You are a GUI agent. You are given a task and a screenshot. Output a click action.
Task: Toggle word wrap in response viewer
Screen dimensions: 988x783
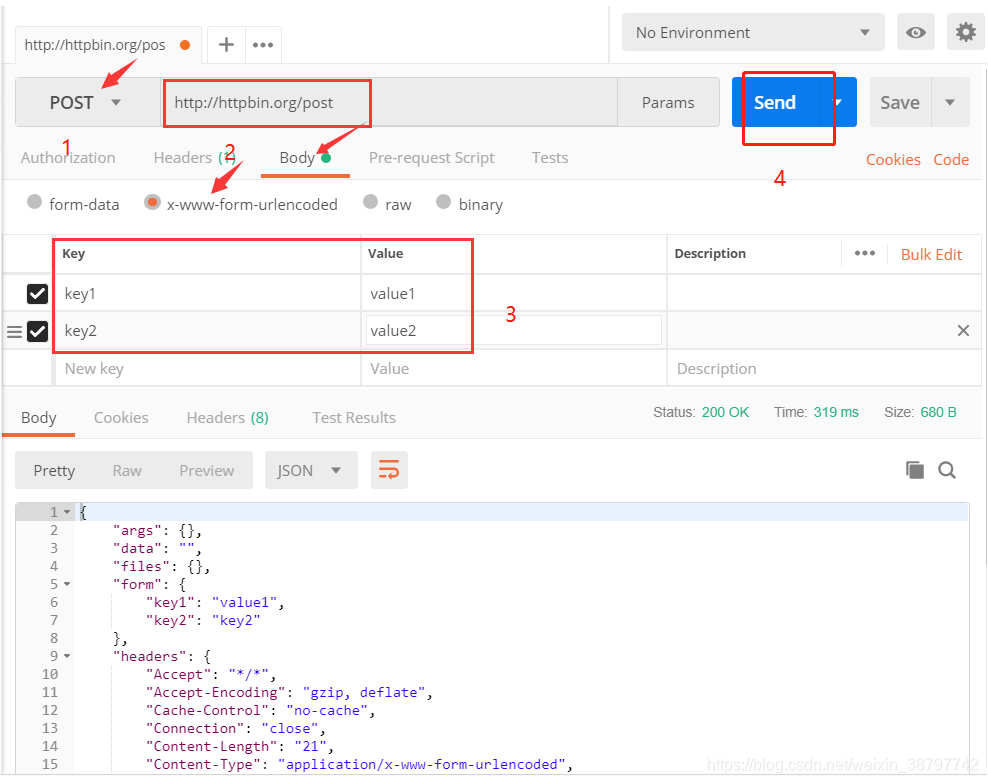(389, 470)
